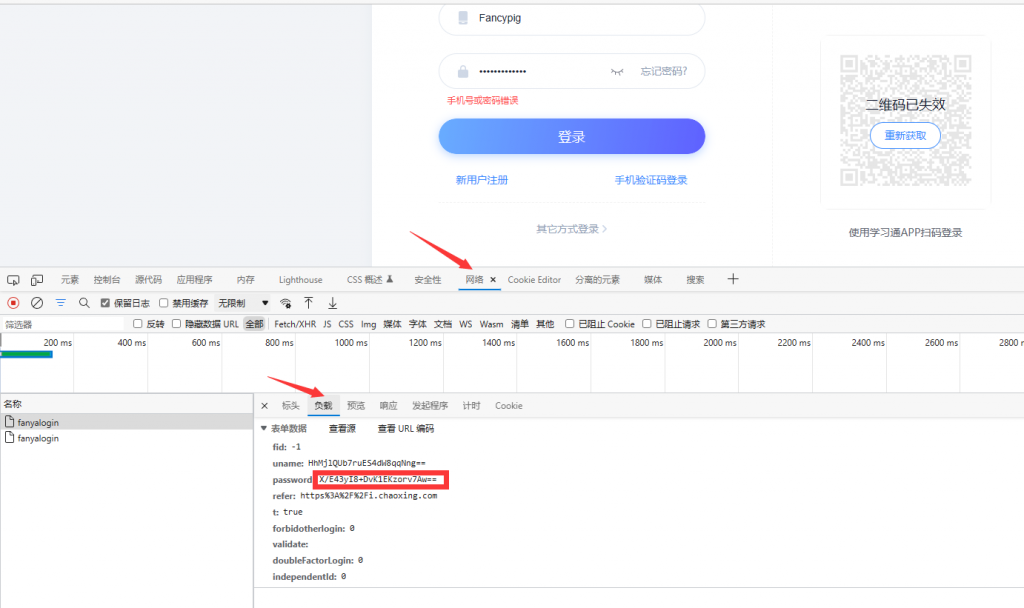Open the 媒体 Media tab
Image resolution: width=1024 pixels, height=608 pixels.
click(x=653, y=280)
